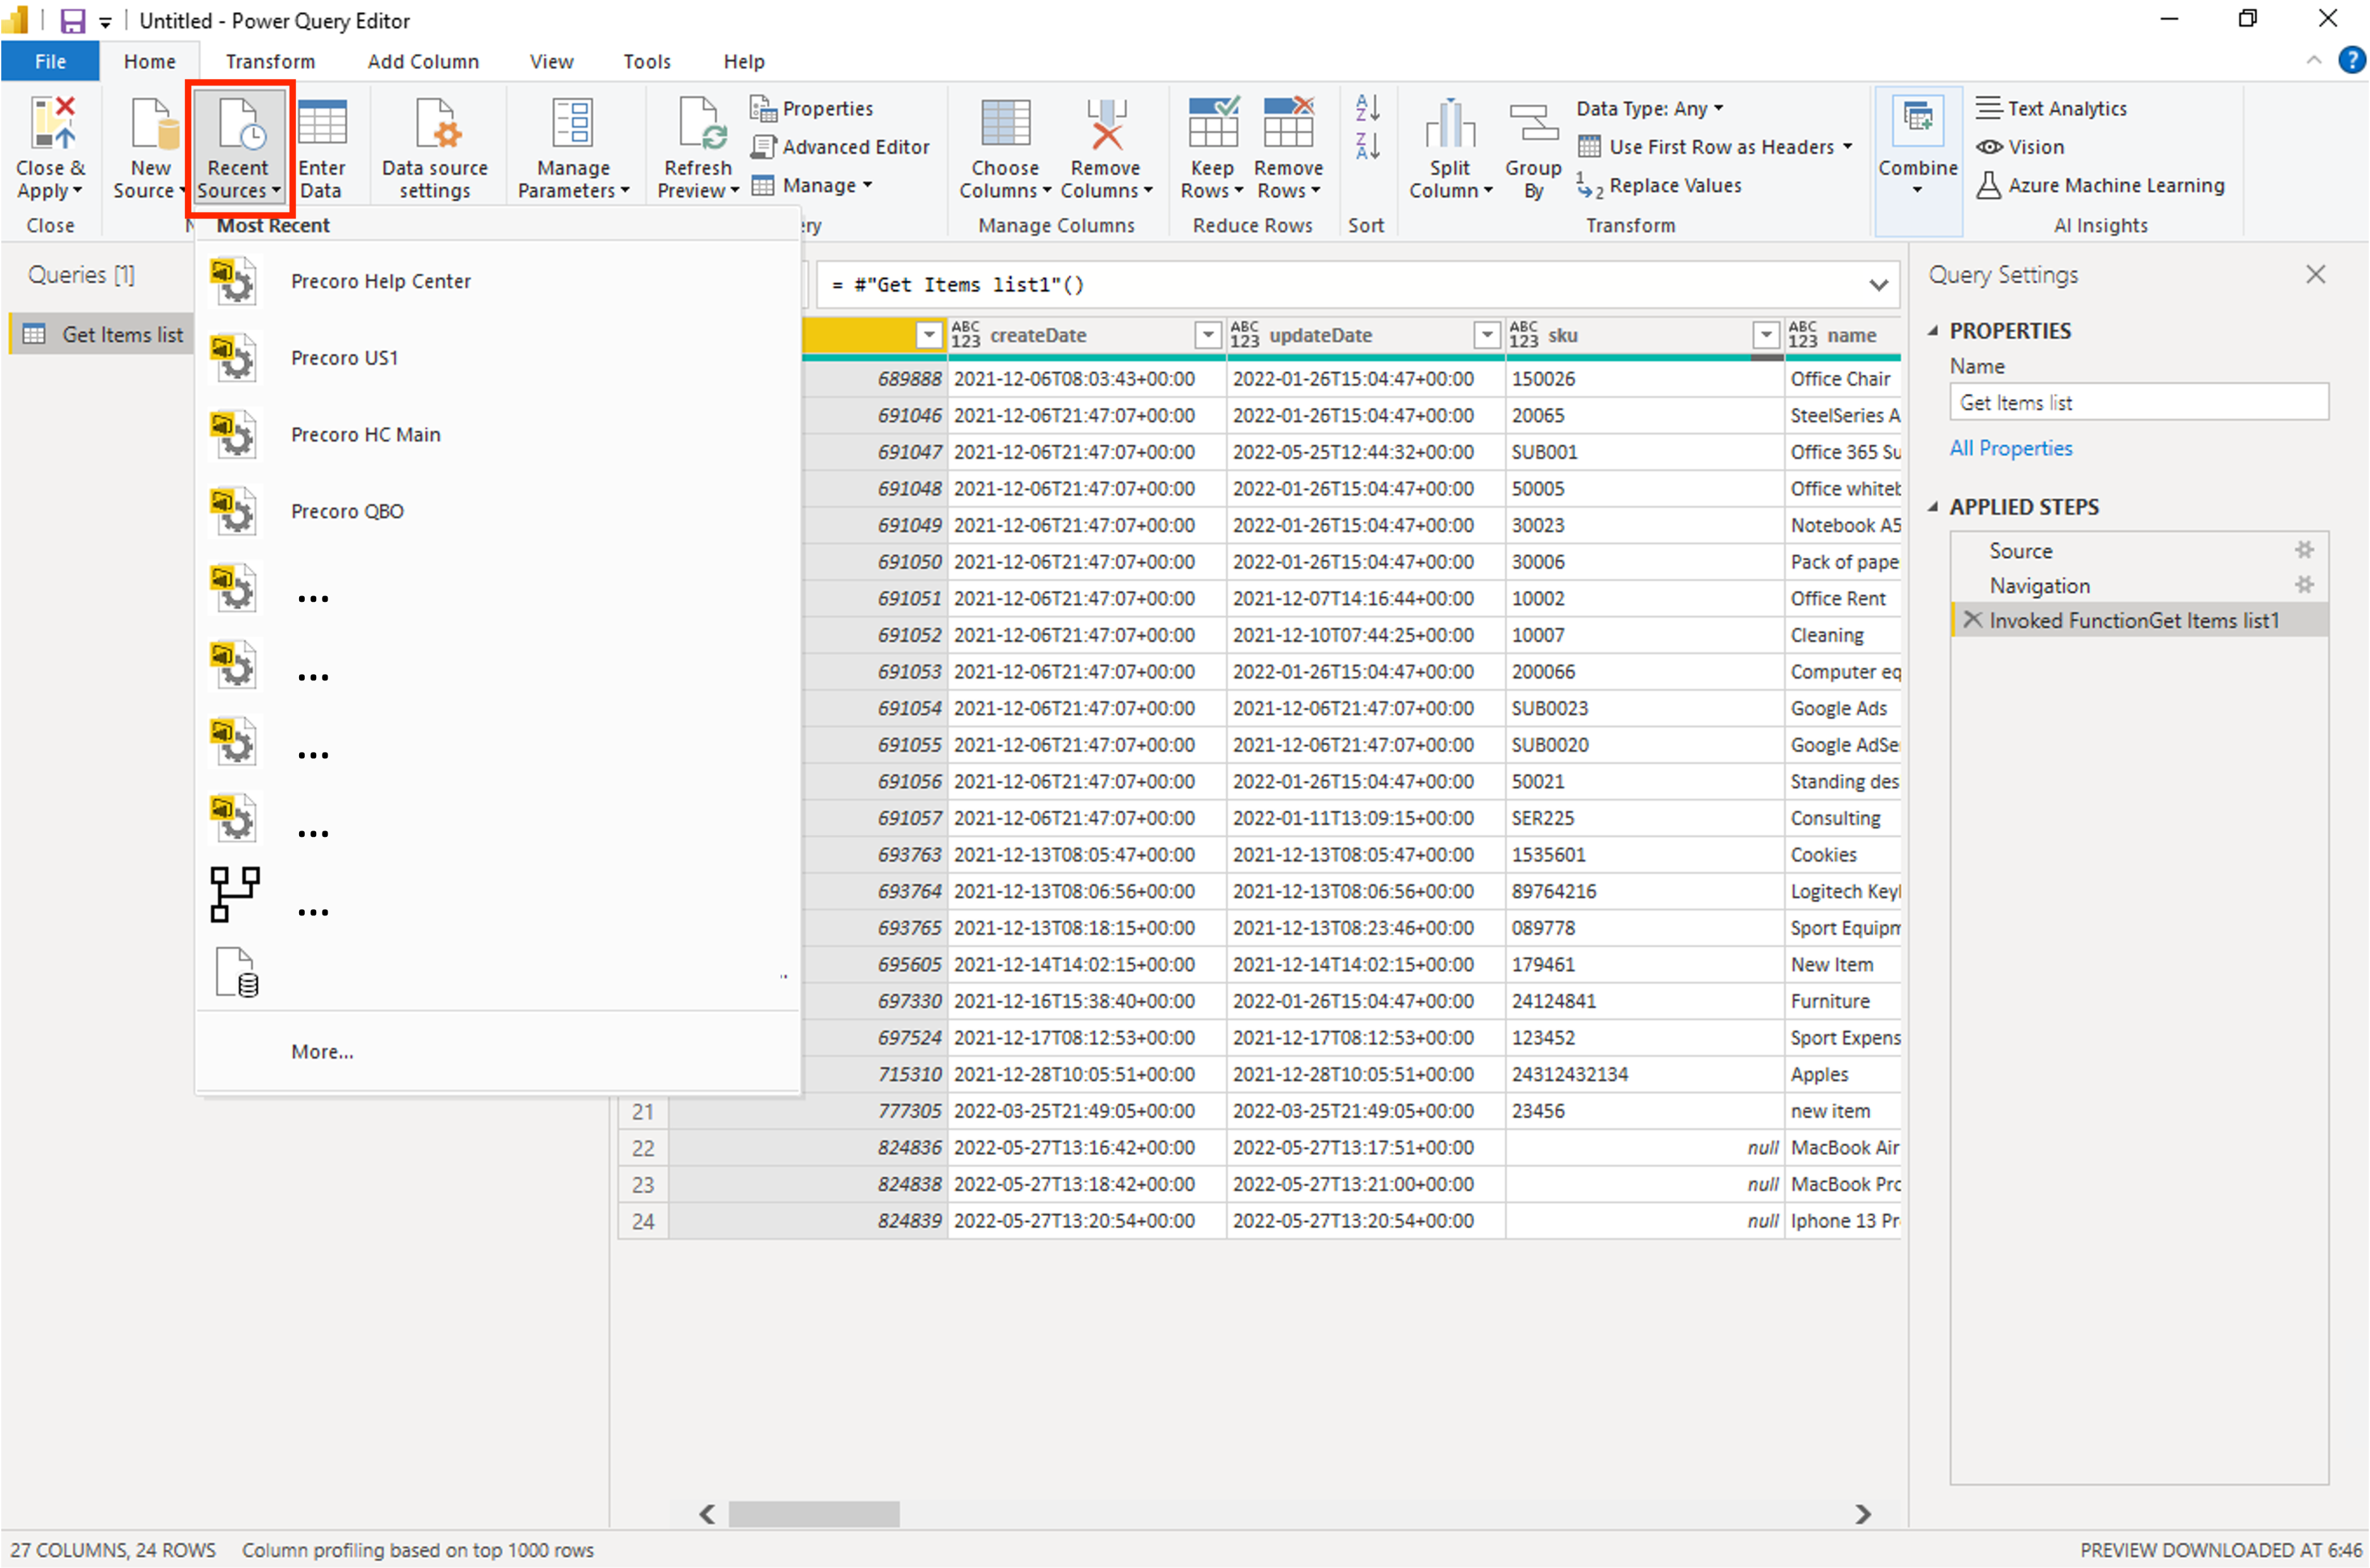Switch to the Transform tab

pos(270,62)
